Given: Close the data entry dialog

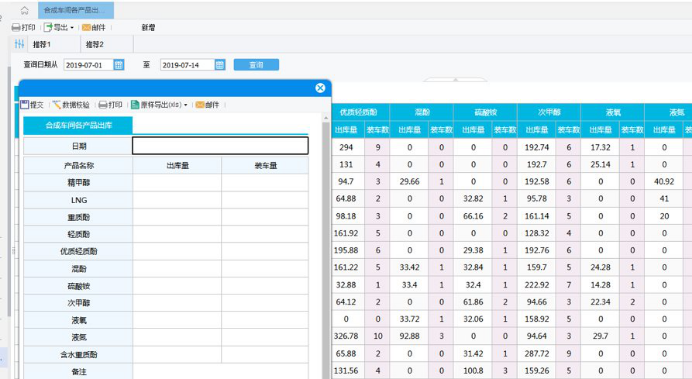Looking at the screenshot, I should point(320,88).
